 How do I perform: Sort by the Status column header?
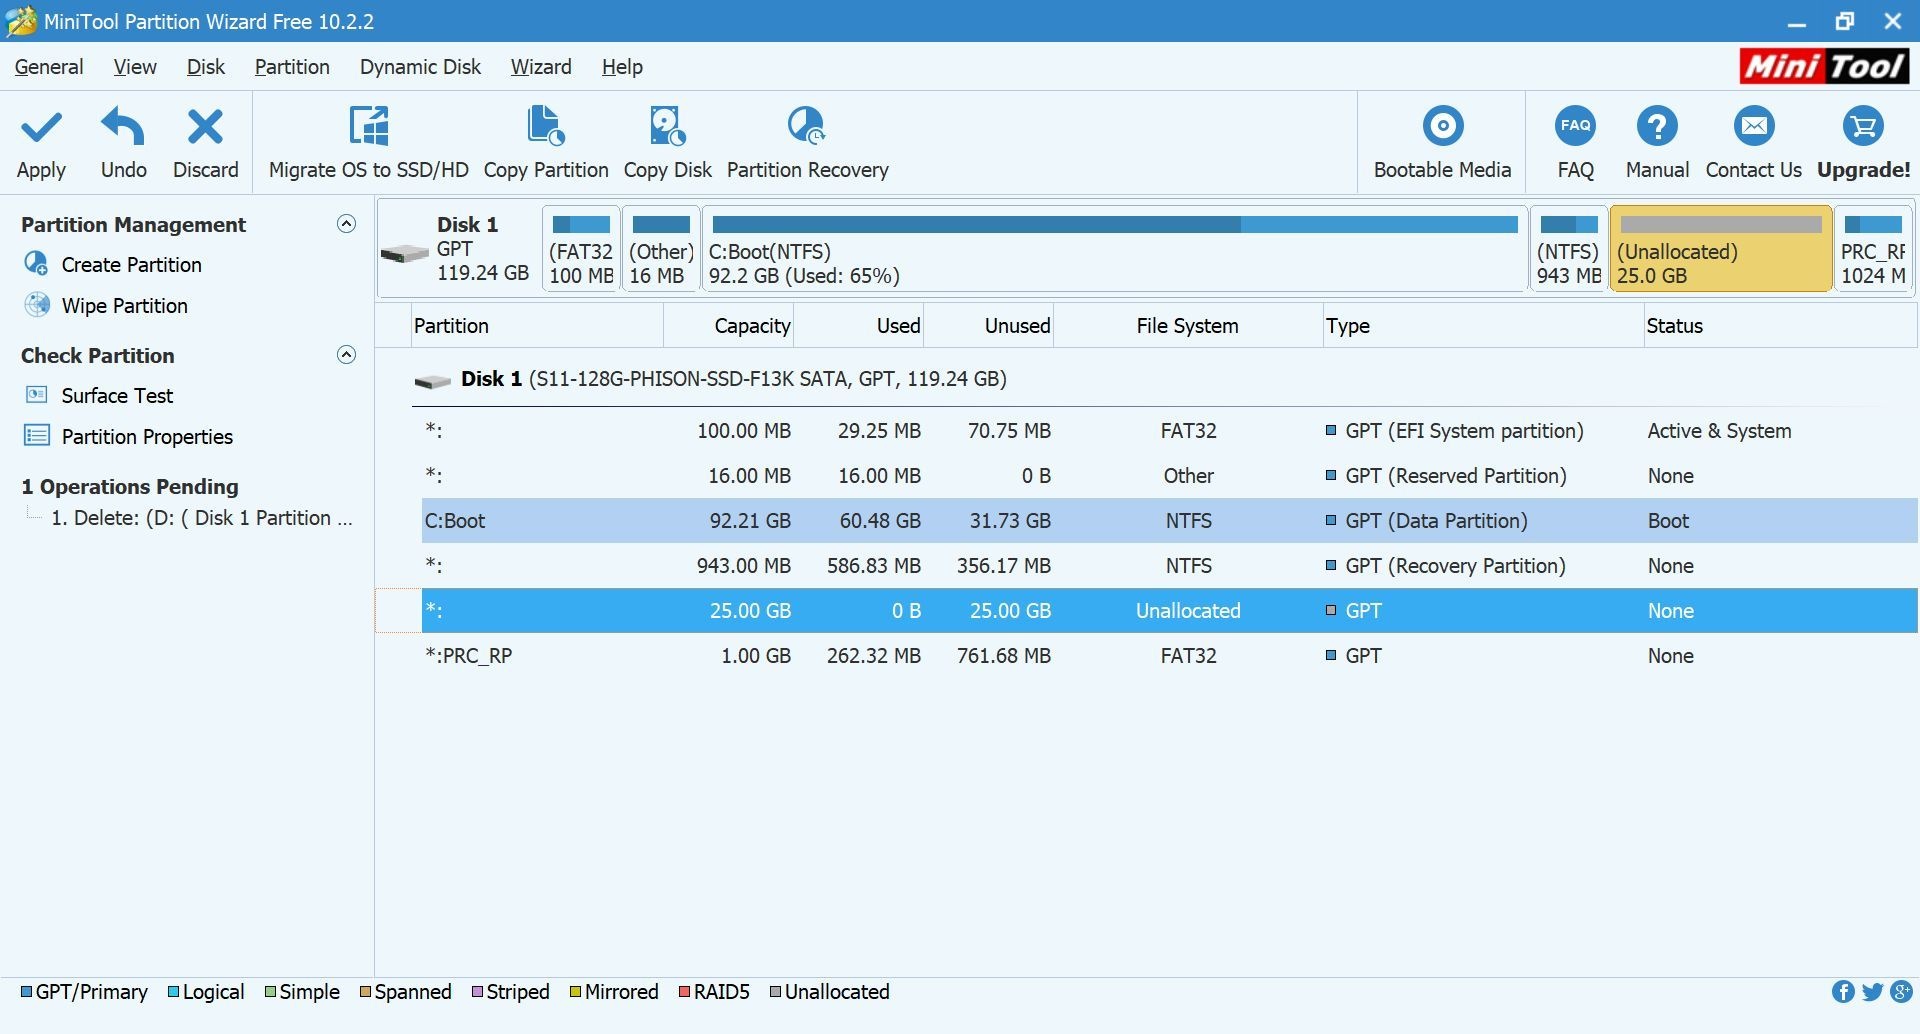pyautogui.click(x=1781, y=326)
